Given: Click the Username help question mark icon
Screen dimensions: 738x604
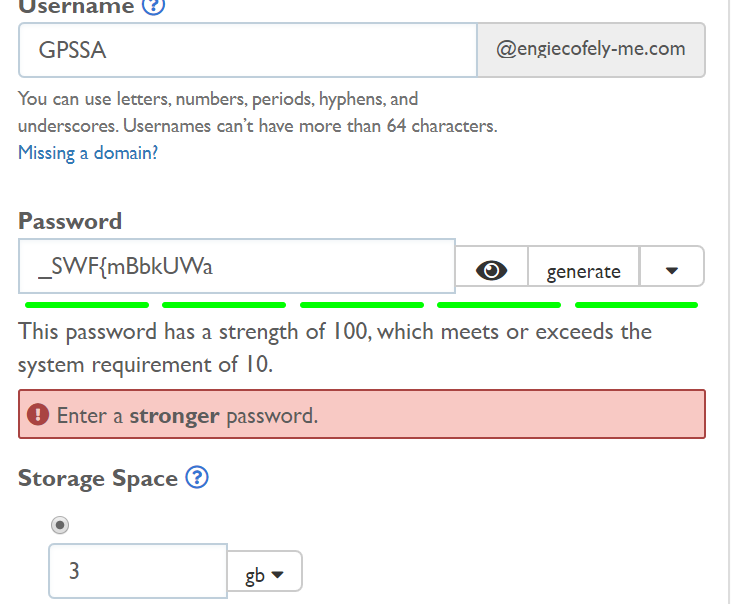Looking at the screenshot, I should tap(153, 6).
